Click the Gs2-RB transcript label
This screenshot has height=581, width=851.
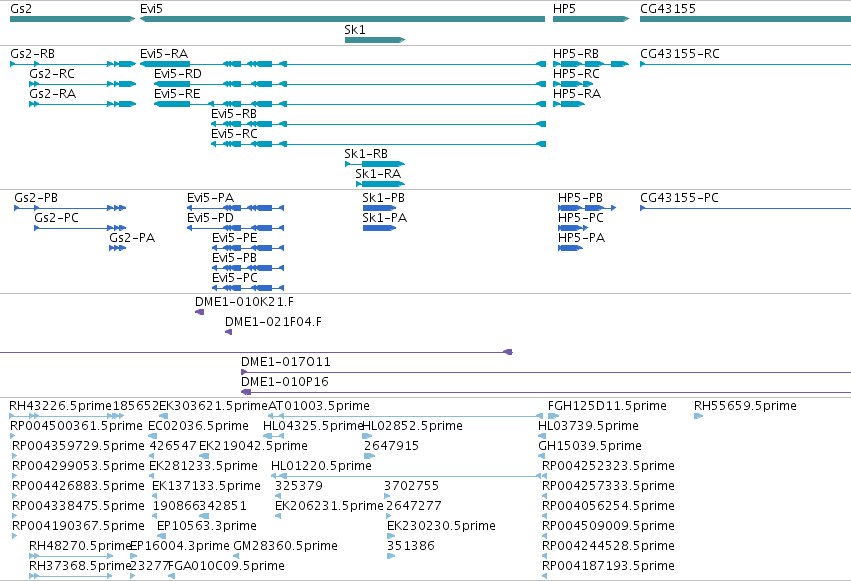point(33,54)
